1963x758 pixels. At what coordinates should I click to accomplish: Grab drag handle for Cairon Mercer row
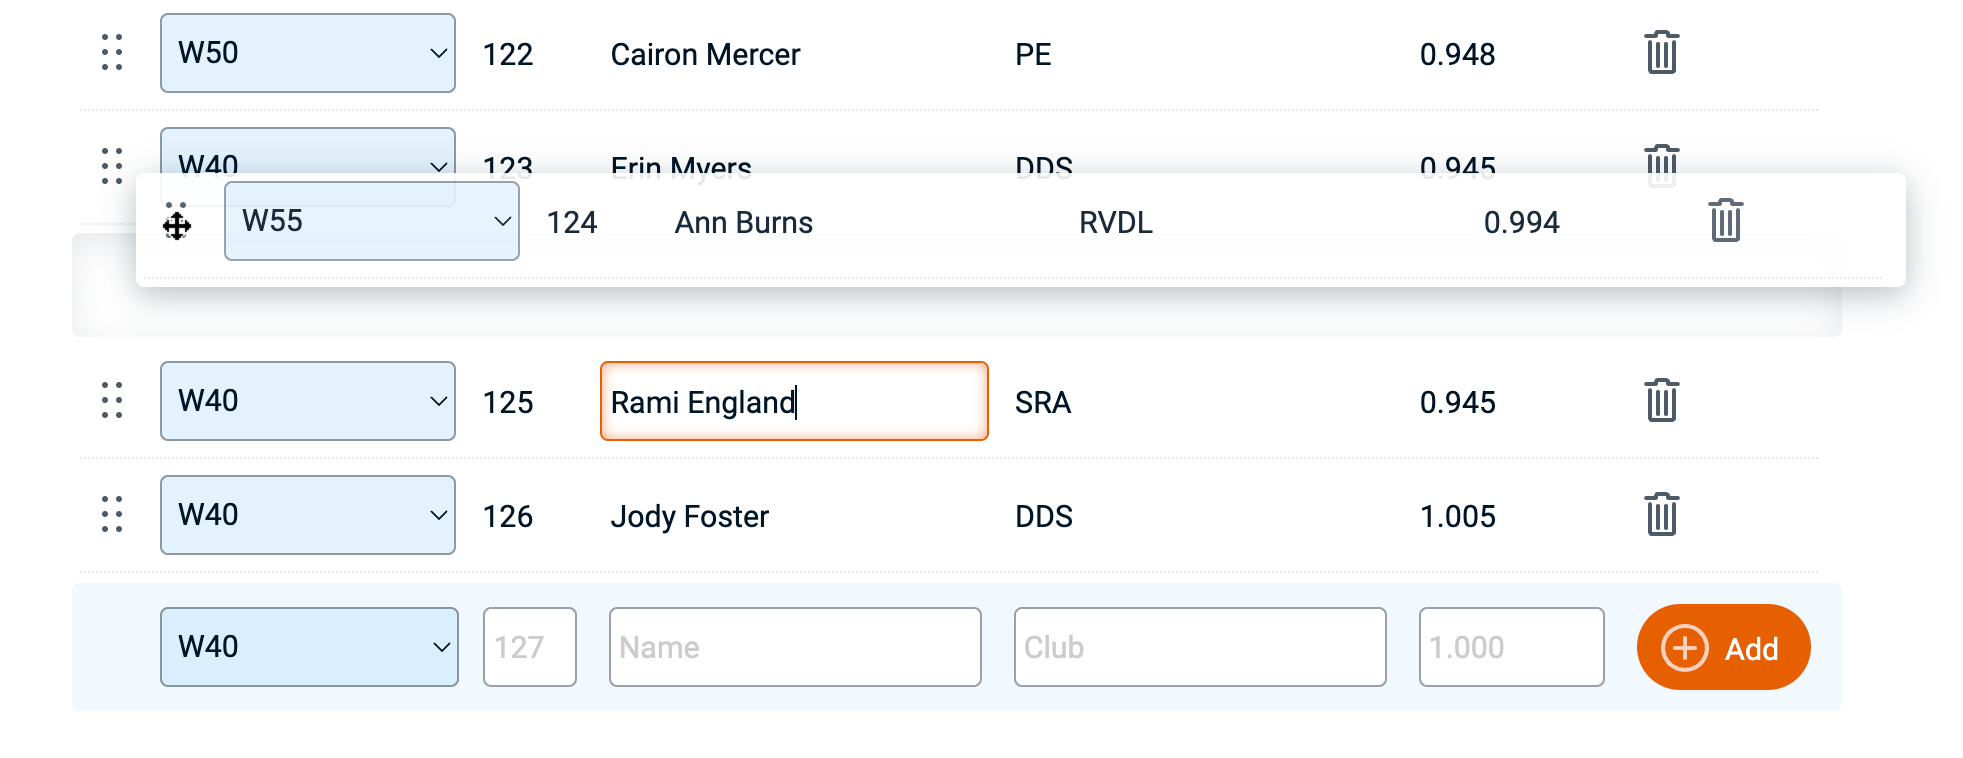(112, 53)
